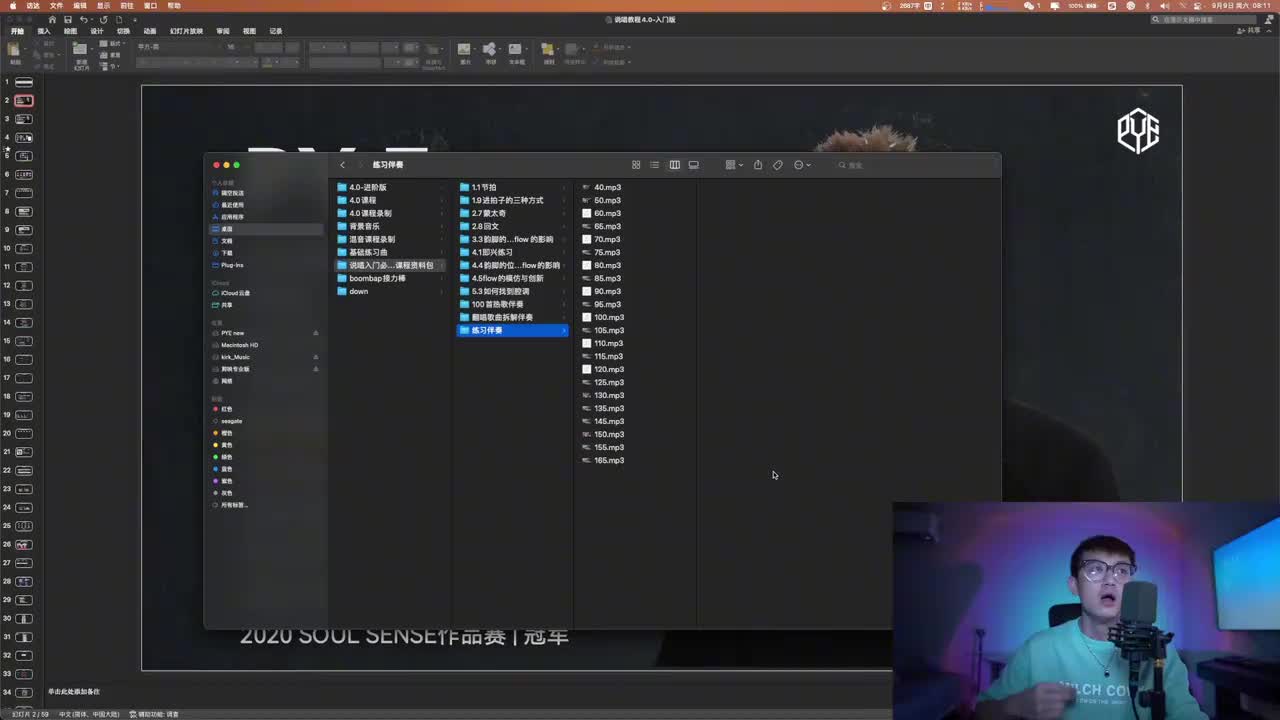Open the Finder share icon
This screenshot has height=720, width=1280.
(758, 165)
